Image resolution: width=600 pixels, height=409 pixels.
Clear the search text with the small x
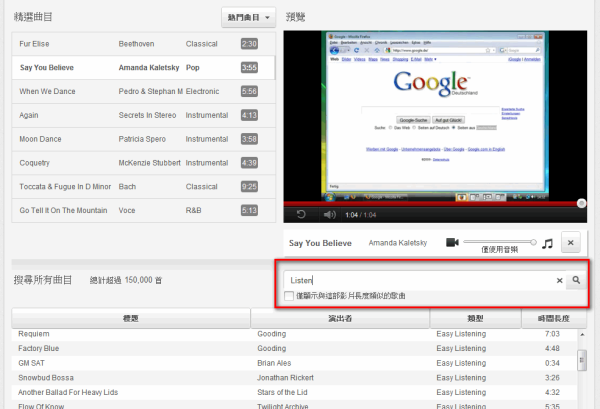pos(559,281)
